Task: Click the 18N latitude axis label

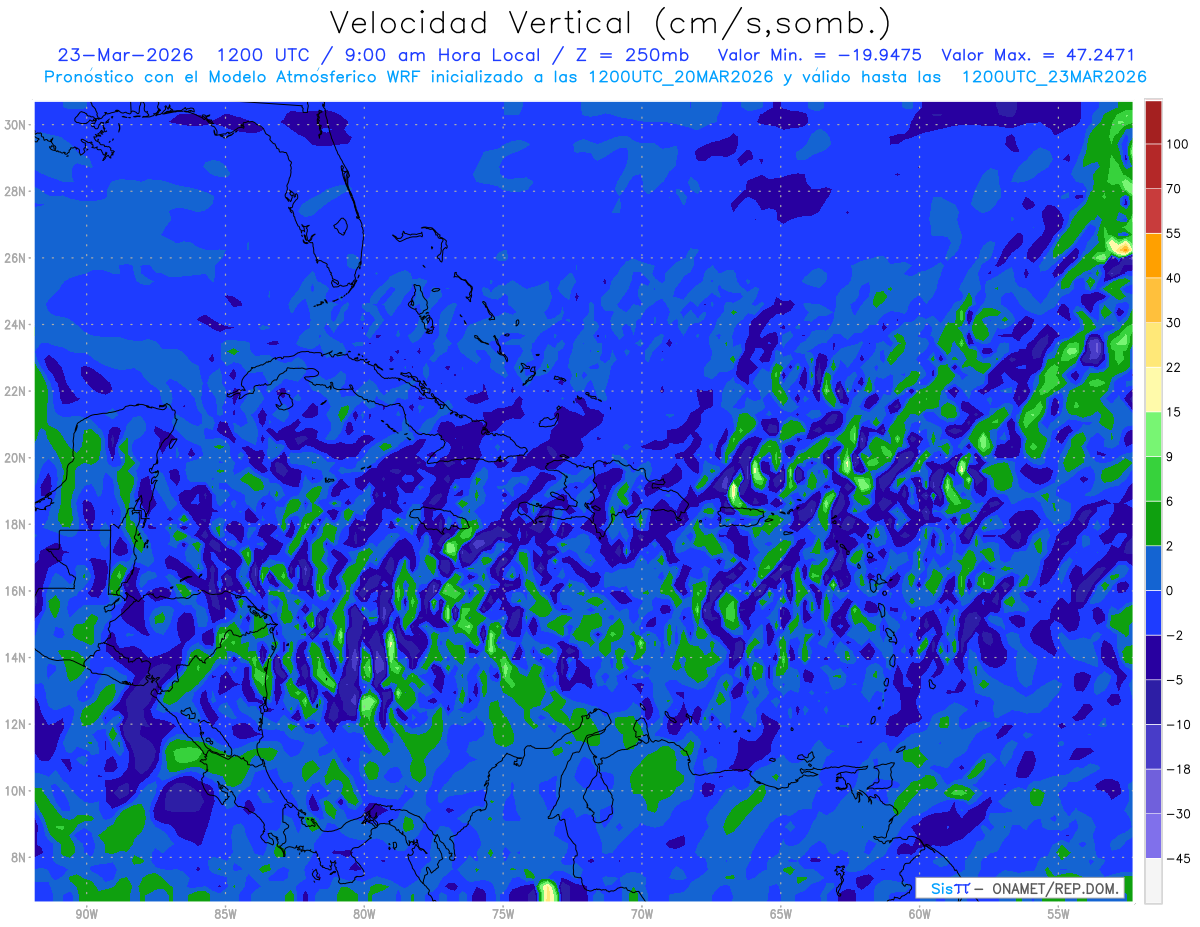Action: click(16, 524)
